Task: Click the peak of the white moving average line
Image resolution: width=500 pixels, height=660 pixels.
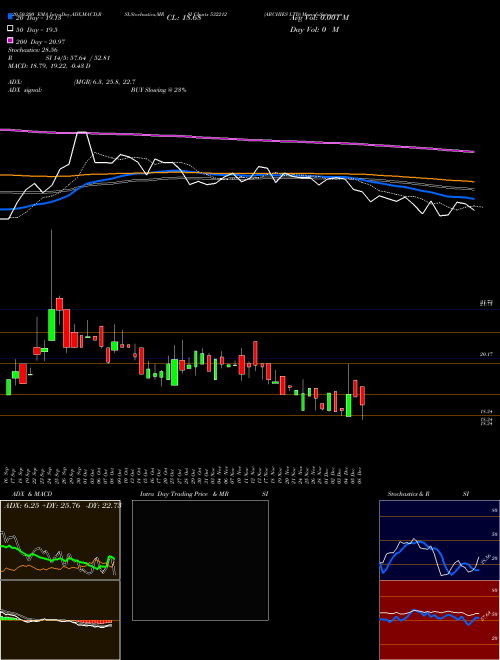Action: [x=82, y=133]
